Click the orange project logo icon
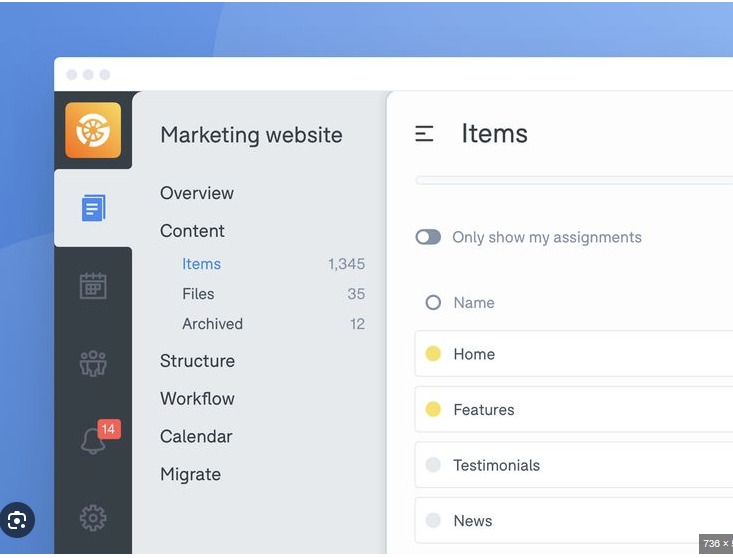Screen dimensions: 733x558 click(x=93, y=130)
